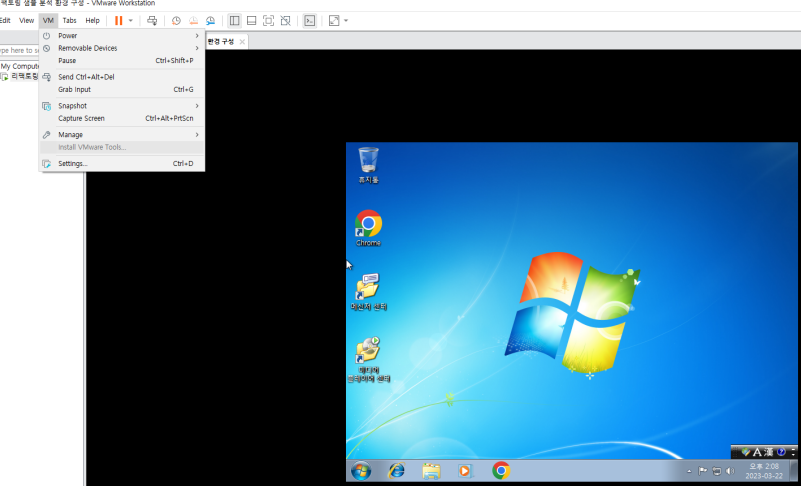
Task: Open the stretch display dropdown arrow
Action: point(346,20)
